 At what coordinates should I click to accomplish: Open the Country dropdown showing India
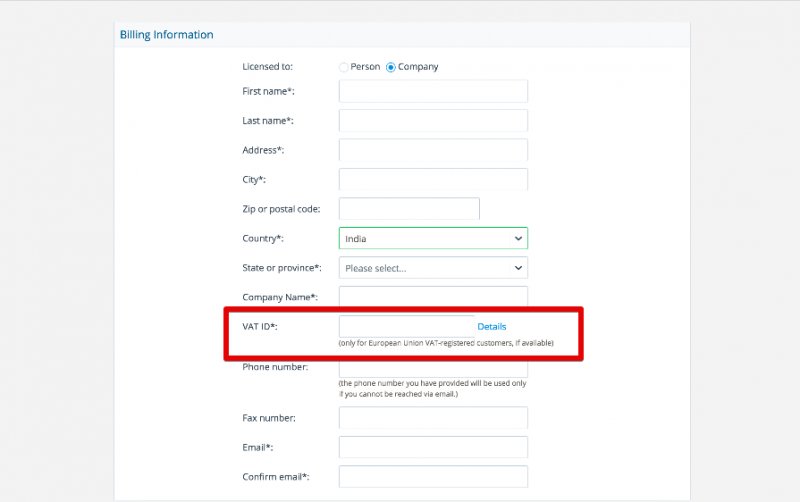(433, 238)
